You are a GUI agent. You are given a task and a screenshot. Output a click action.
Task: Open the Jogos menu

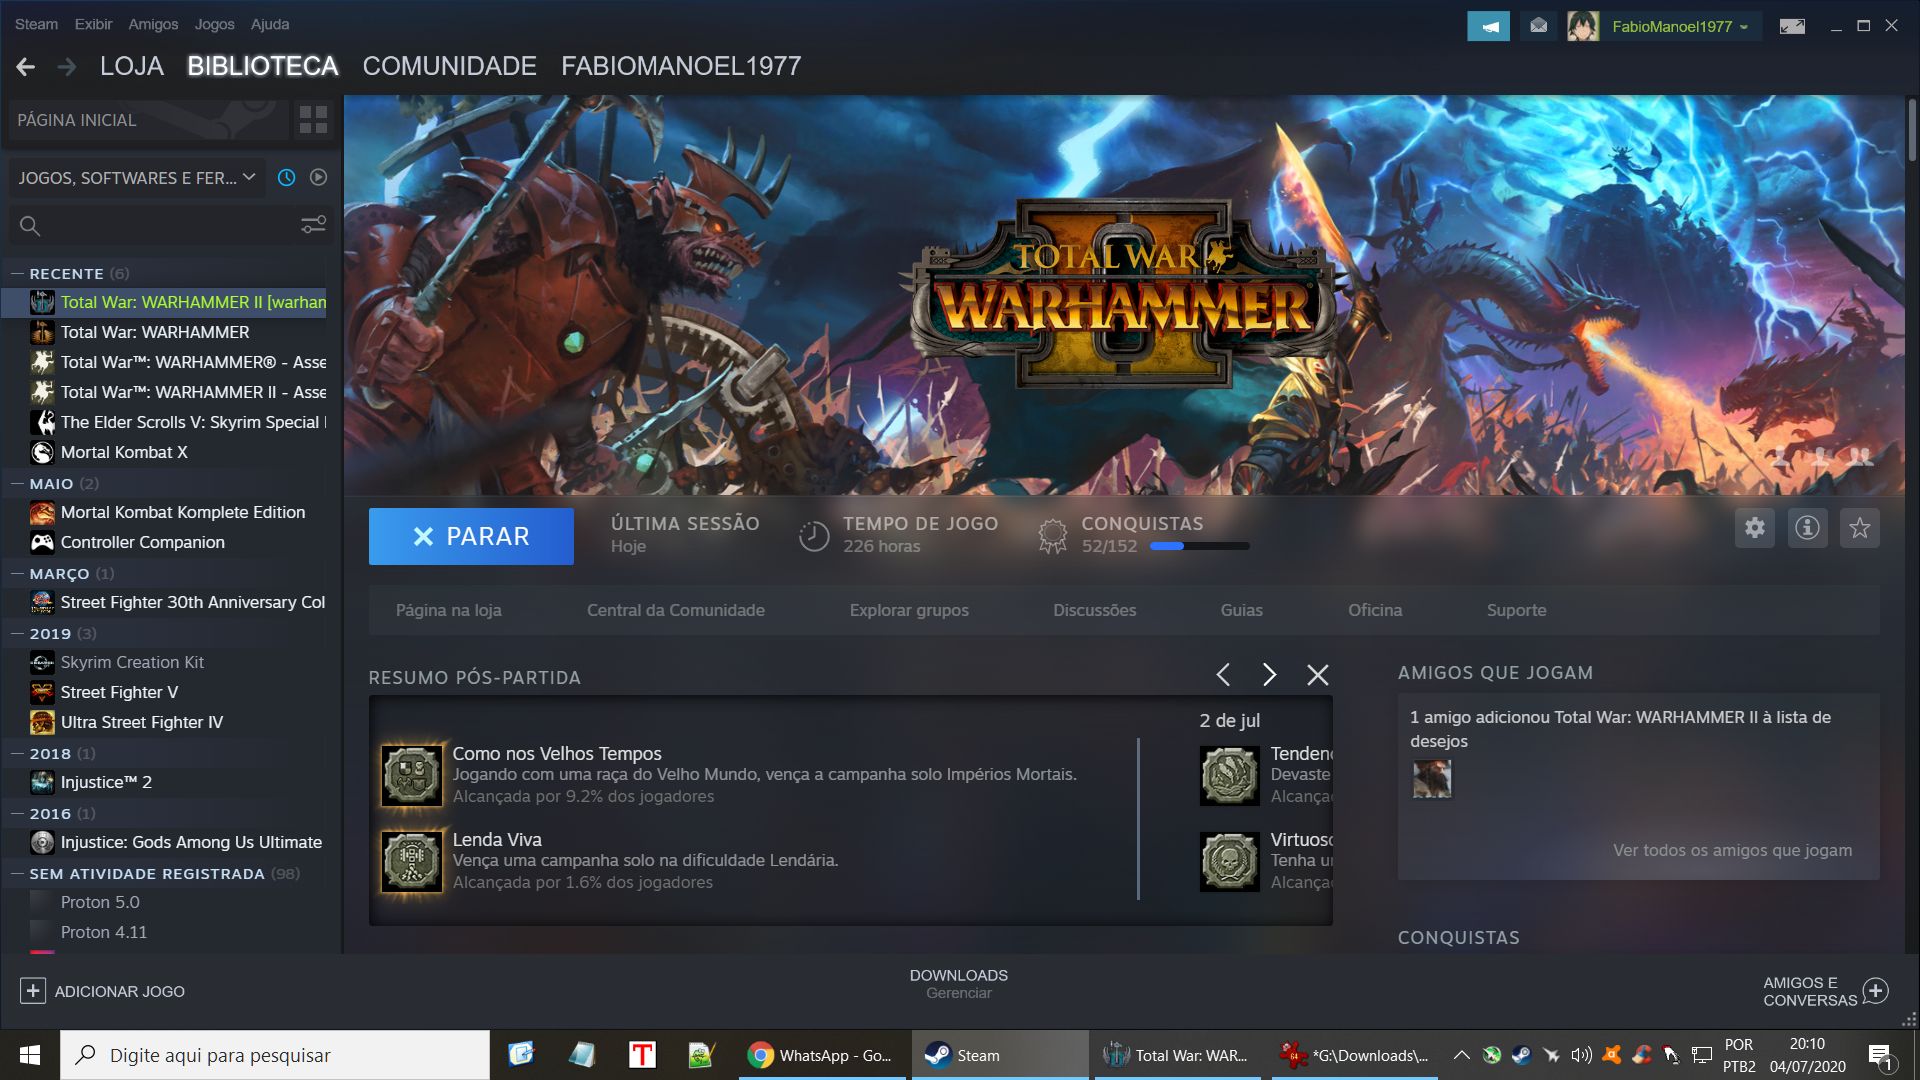pos(214,24)
